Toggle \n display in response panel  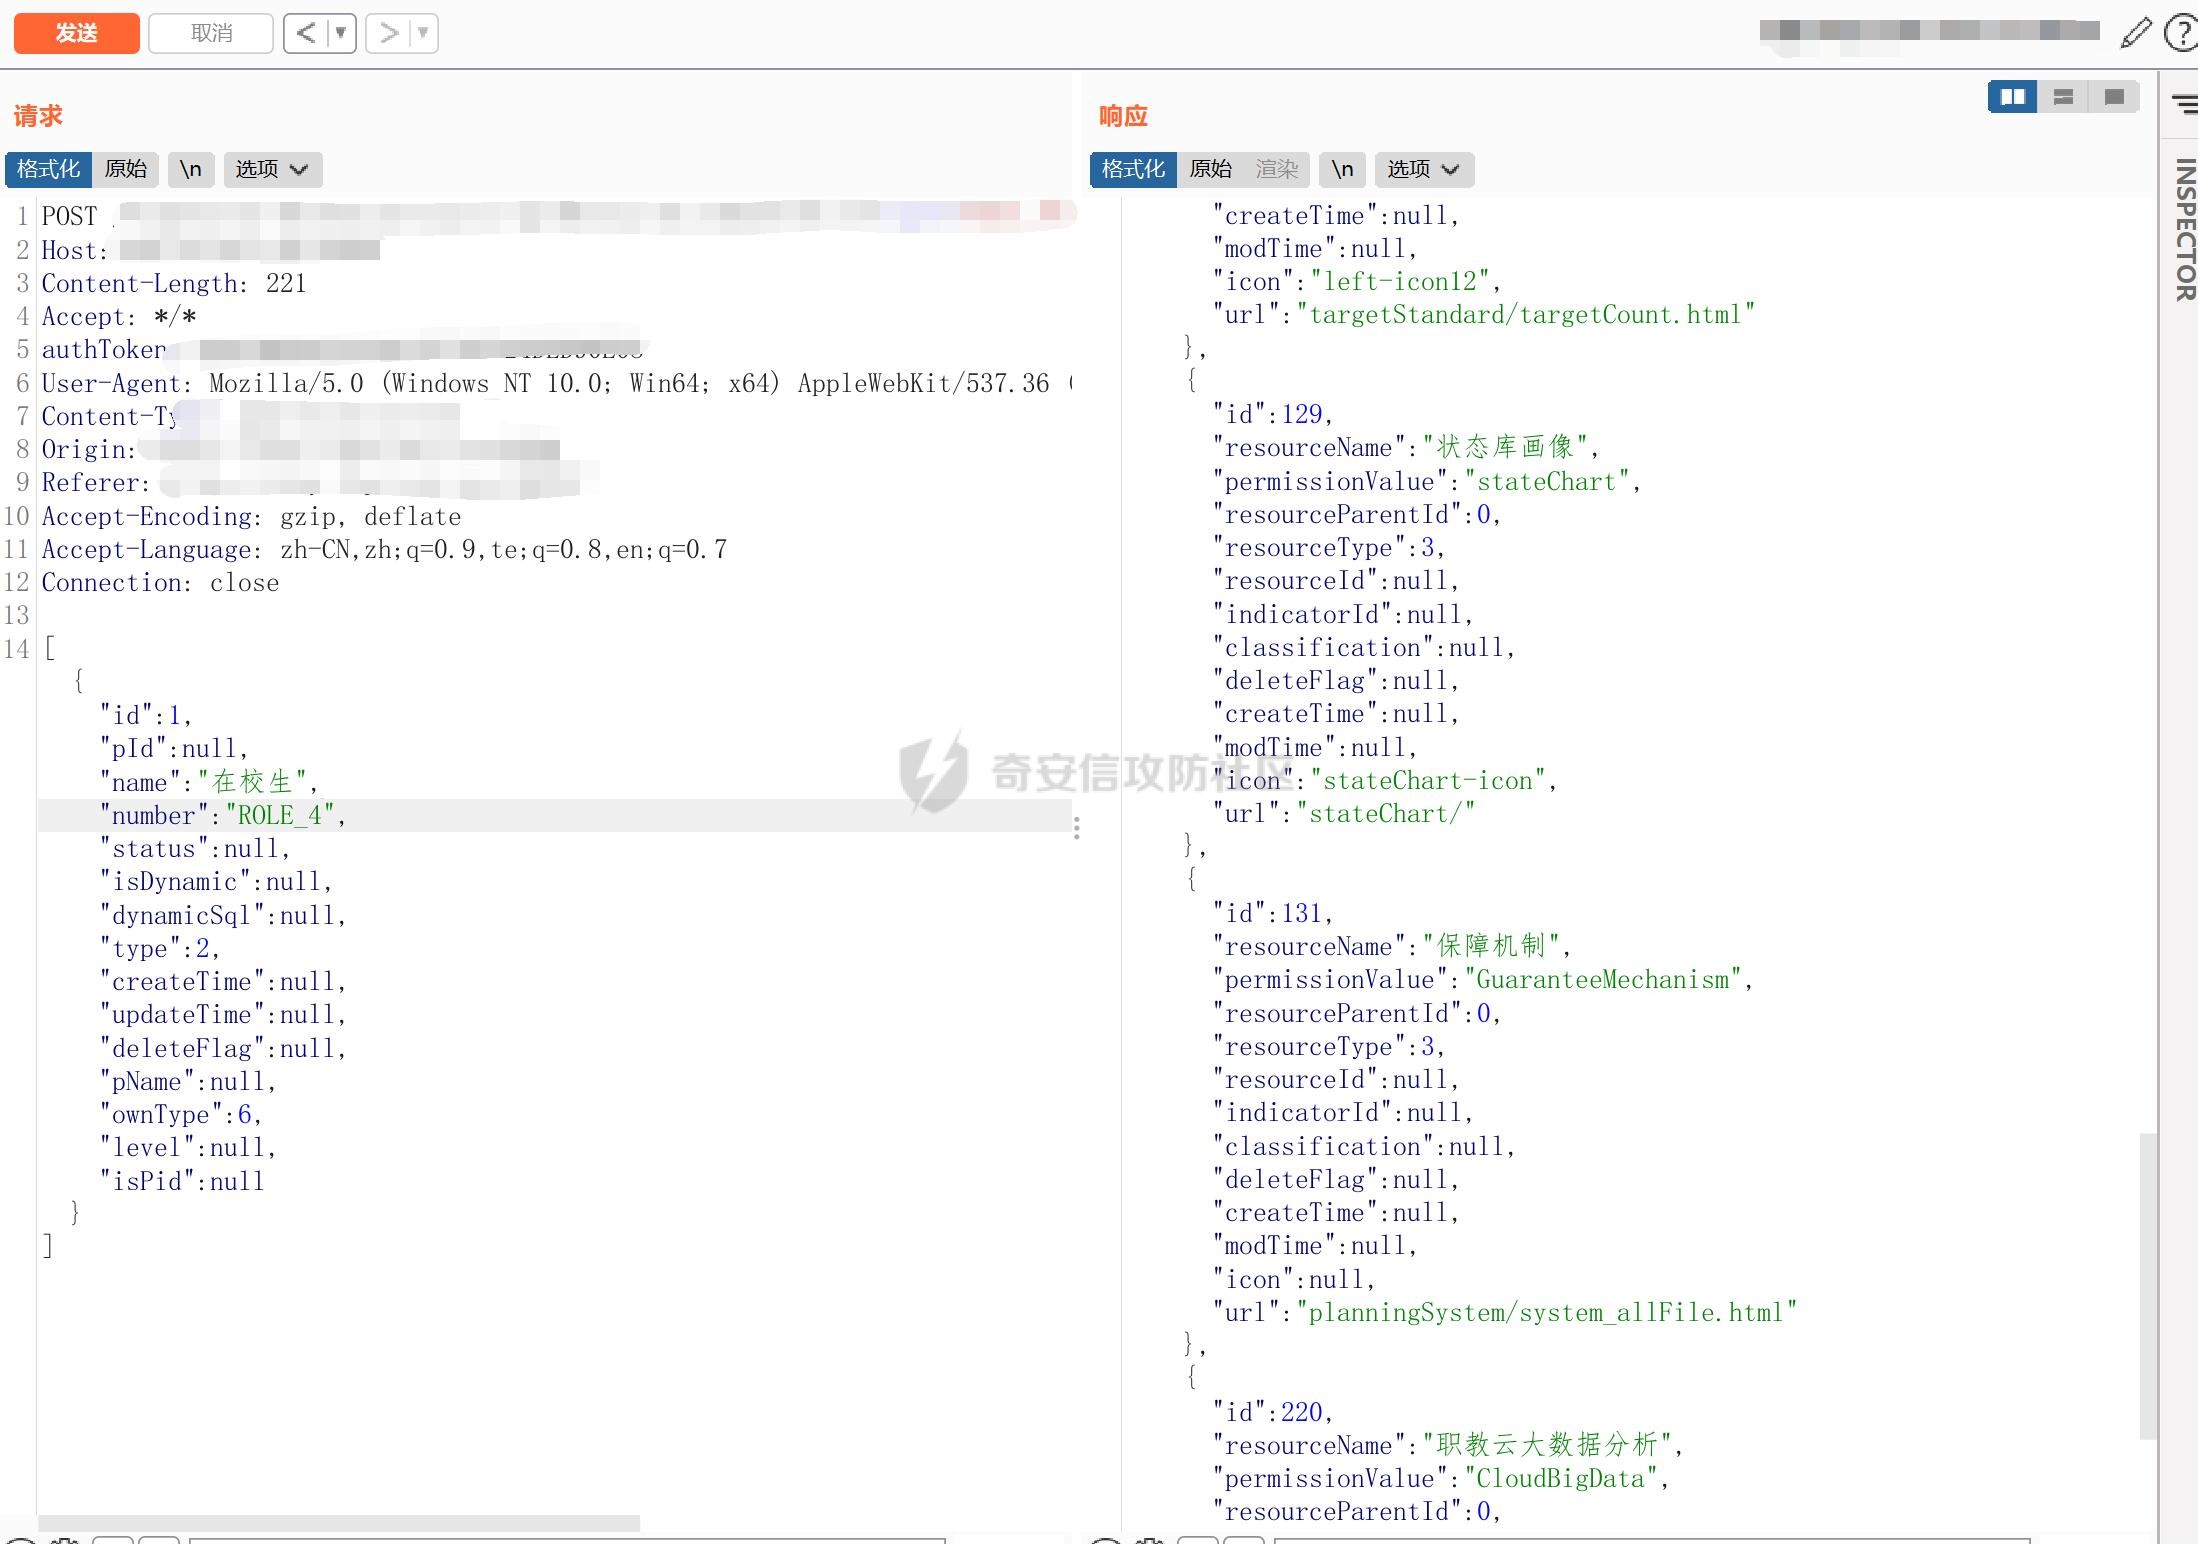tap(1342, 169)
